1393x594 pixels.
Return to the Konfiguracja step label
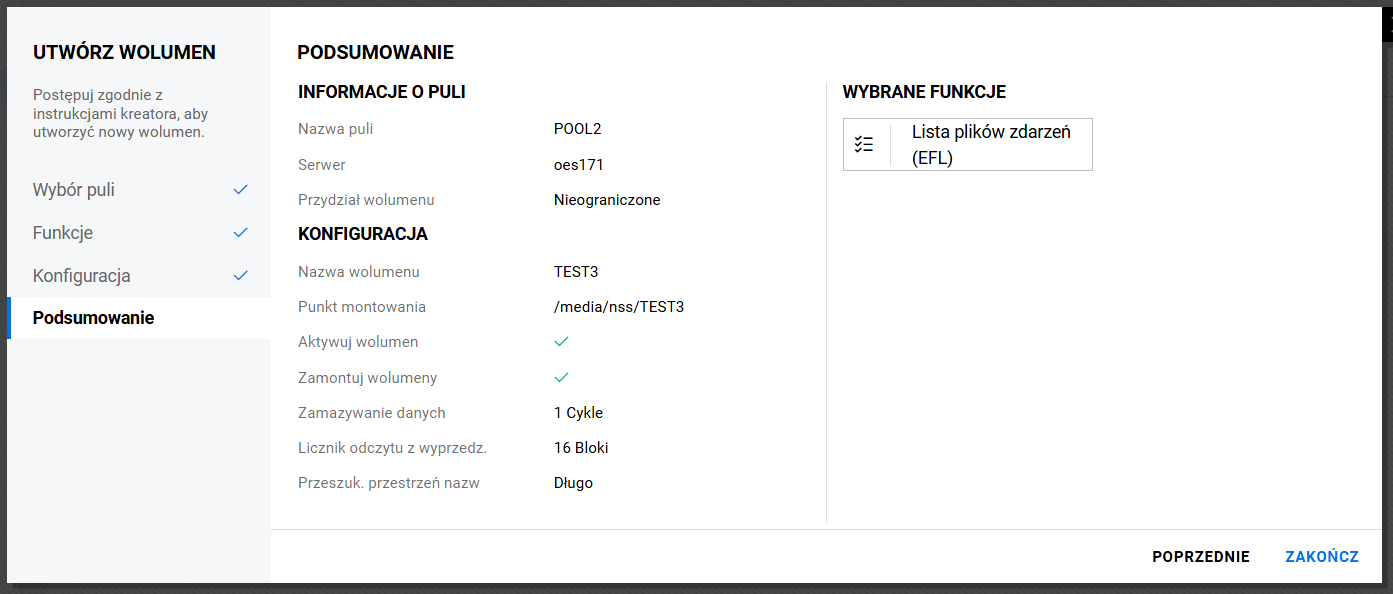(82, 276)
